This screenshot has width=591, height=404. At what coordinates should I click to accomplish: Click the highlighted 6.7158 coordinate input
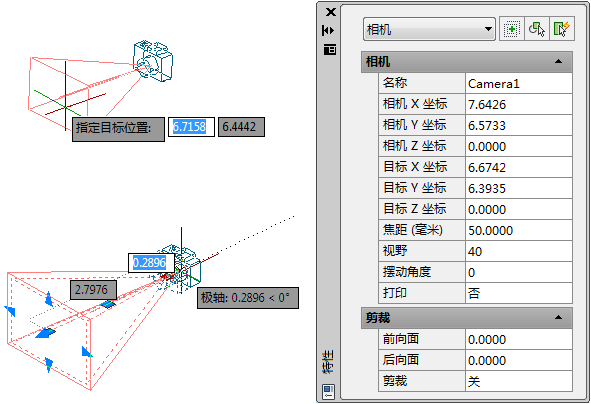191,127
